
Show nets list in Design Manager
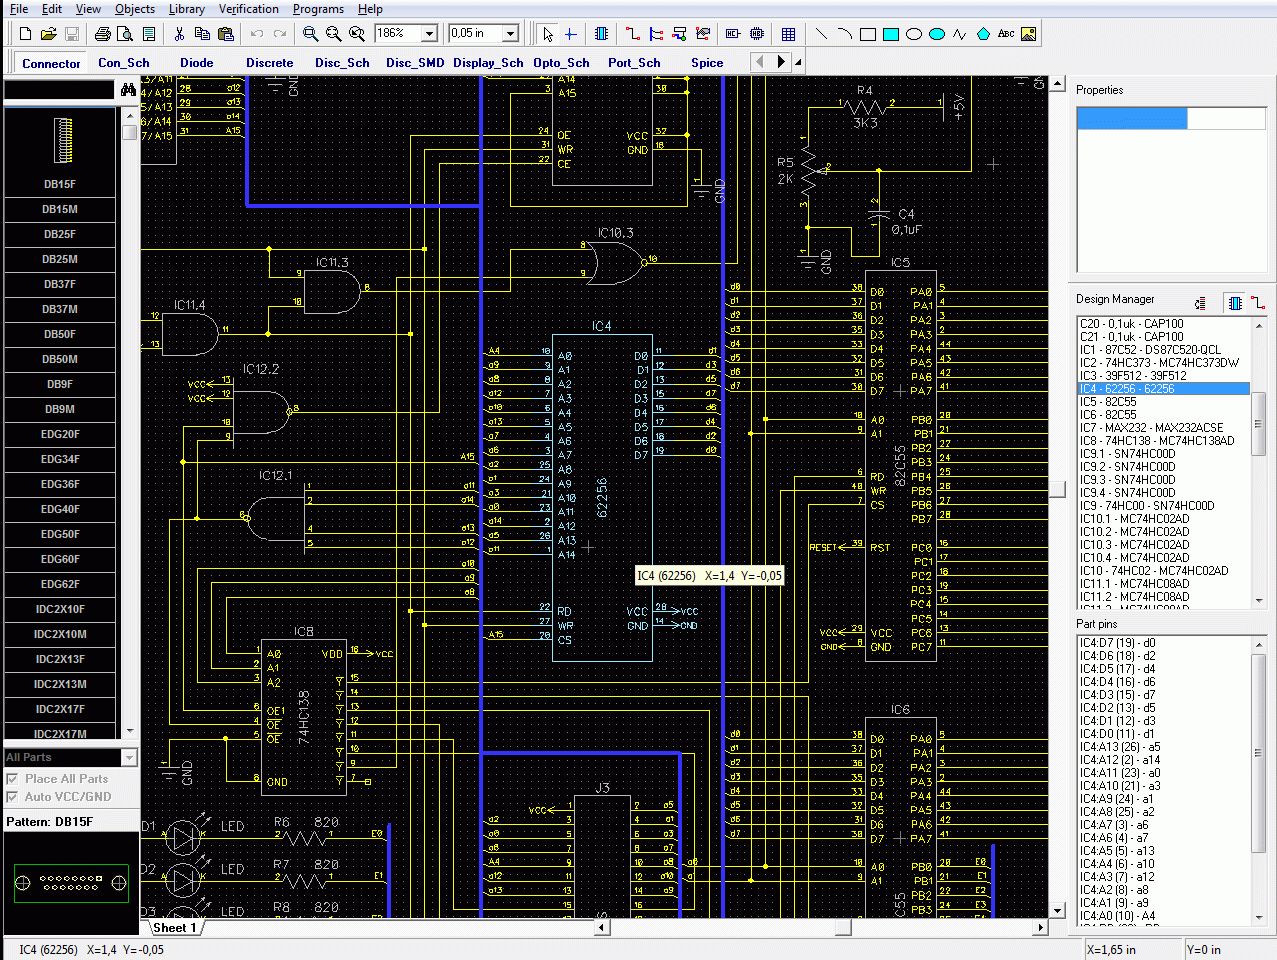pyautogui.click(x=1258, y=302)
